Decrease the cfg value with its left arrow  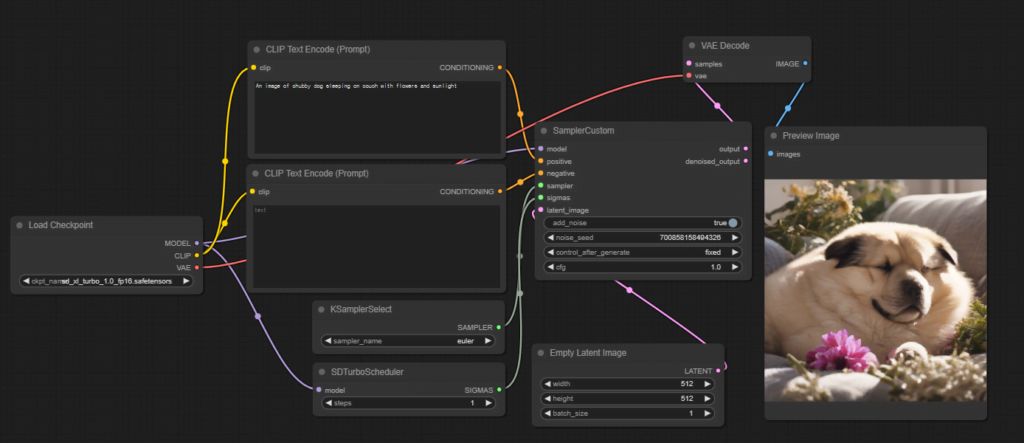[549, 267]
